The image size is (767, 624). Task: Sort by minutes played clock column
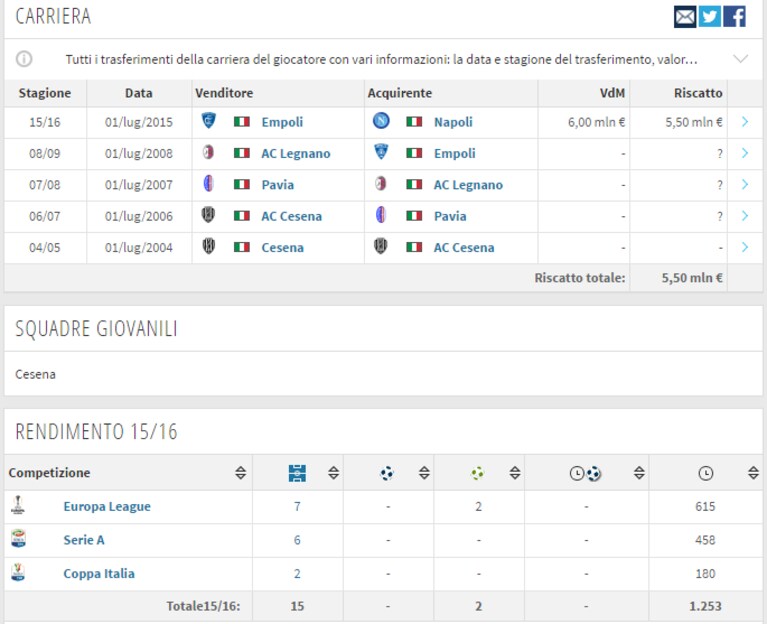(x=753, y=473)
